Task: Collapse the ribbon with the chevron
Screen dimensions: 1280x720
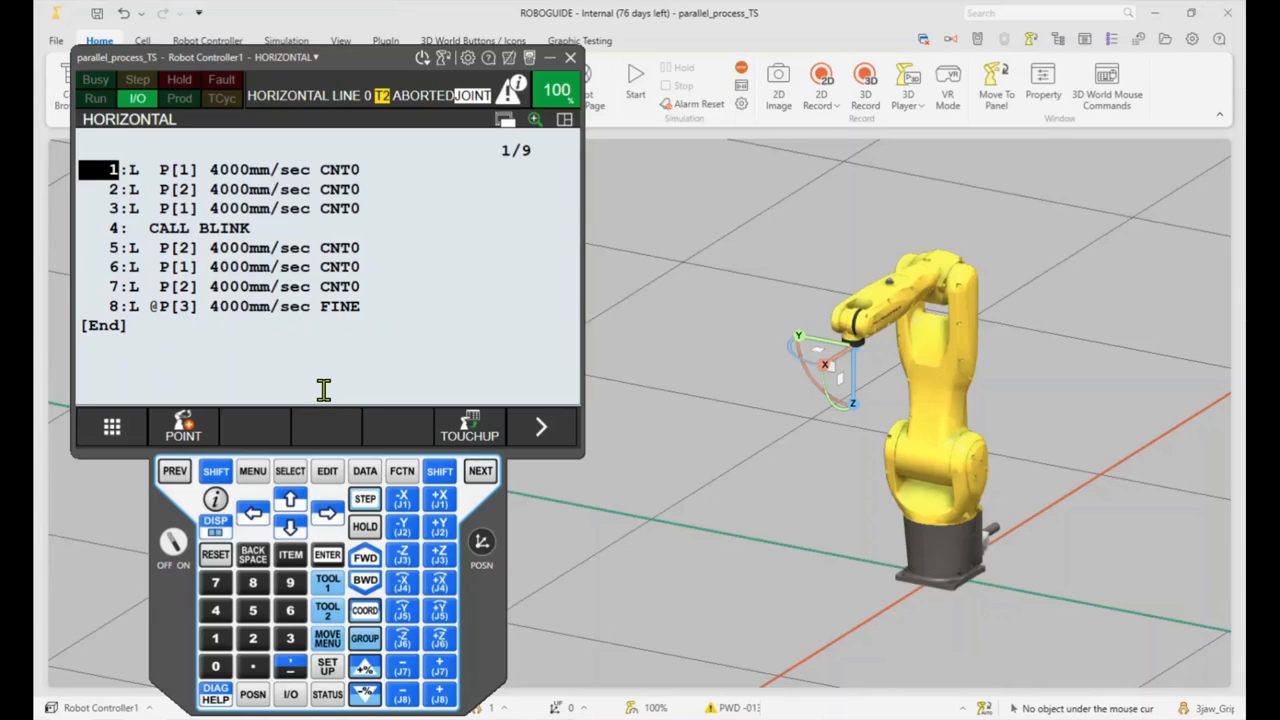Action: (1219, 115)
